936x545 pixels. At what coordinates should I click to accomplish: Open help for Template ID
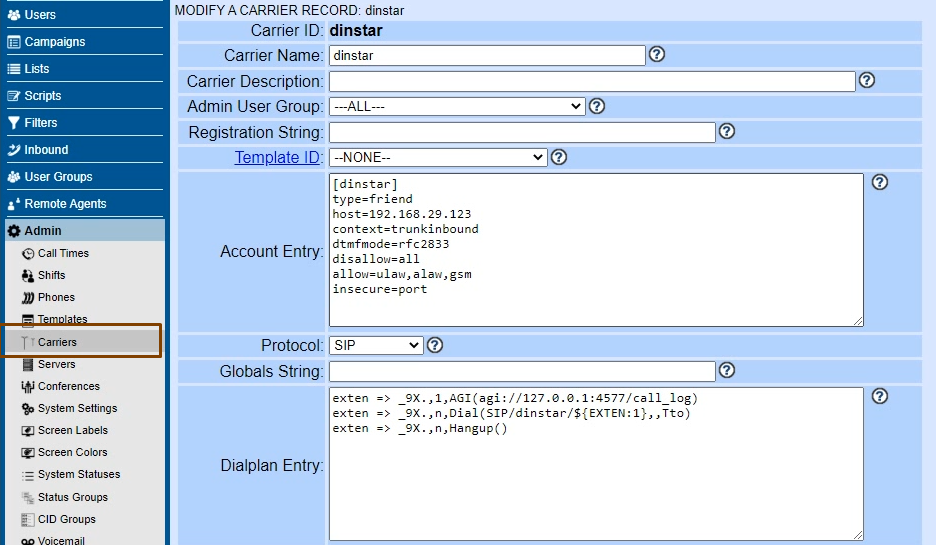[x=559, y=158]
